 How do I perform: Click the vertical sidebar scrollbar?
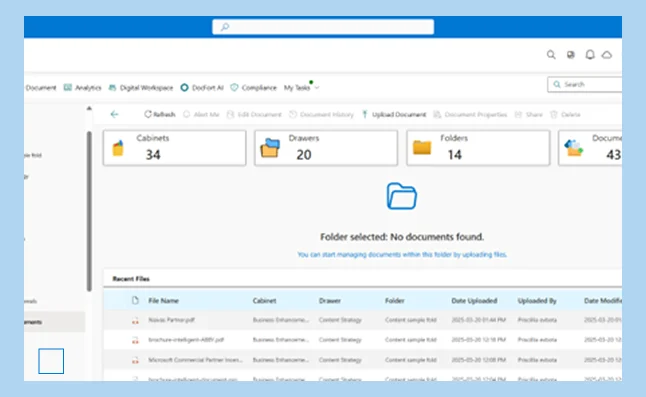pos(89,211)
